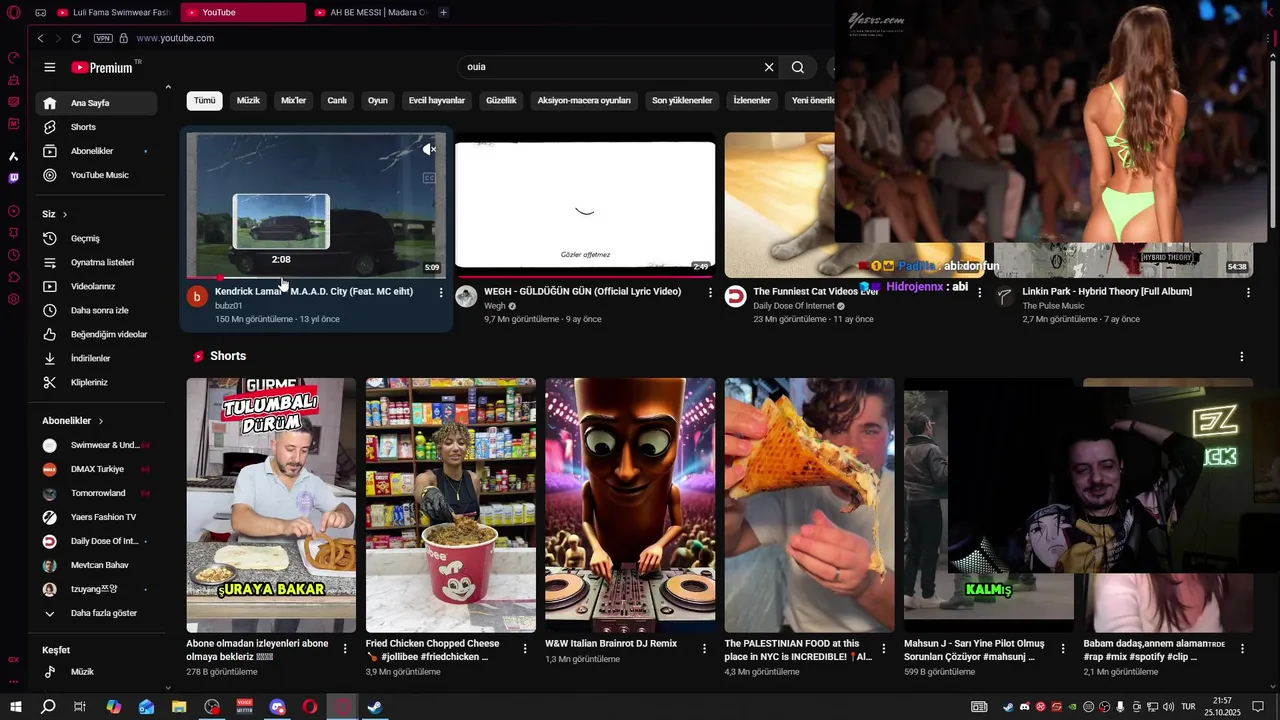This screenshot has height=720, width=1280.
Task: Open options for Linkin Park Hybrid Theory
Action: coord(1248,292)
